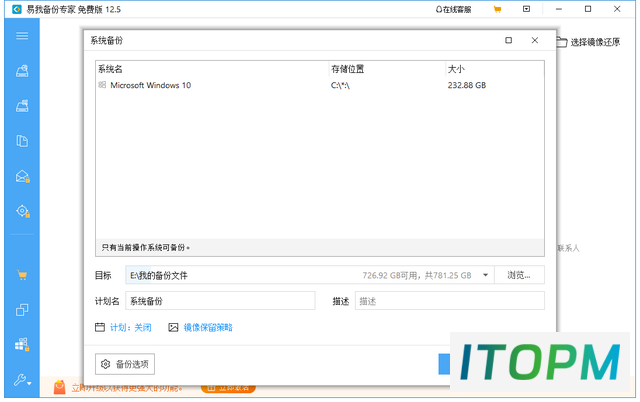Click 选择镜像还原 folder button
The image size is (640, 402).
coord(588,42)
